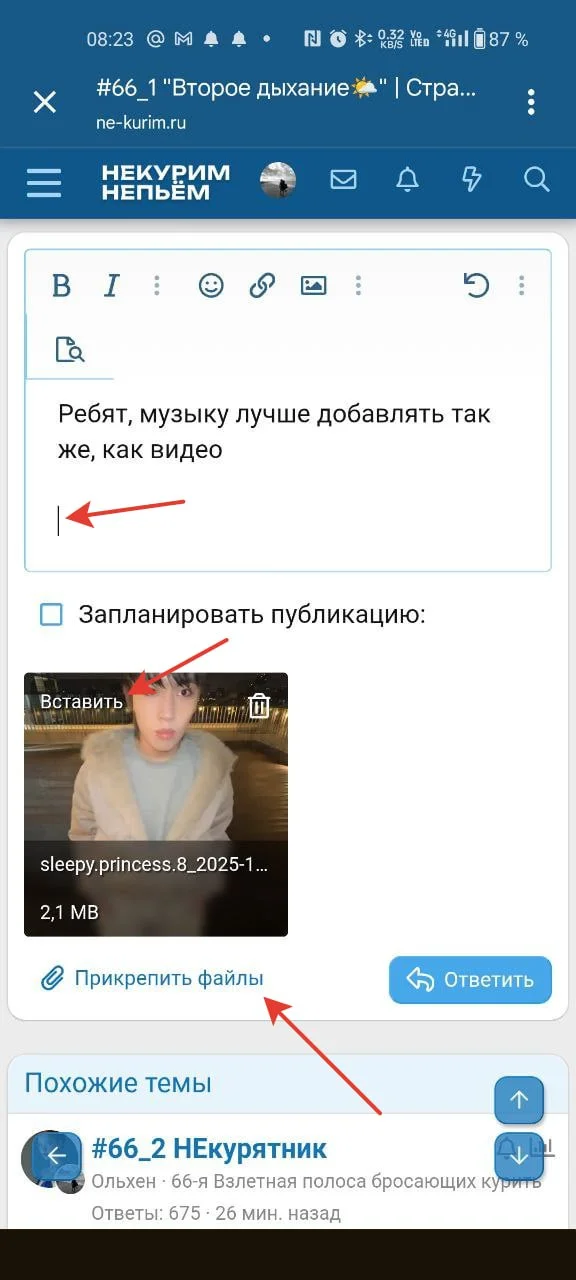Viewport: 576px width, 1280px height.
Task: Submit the reply with the 'Ответить' button
Action: coord(470,979)
